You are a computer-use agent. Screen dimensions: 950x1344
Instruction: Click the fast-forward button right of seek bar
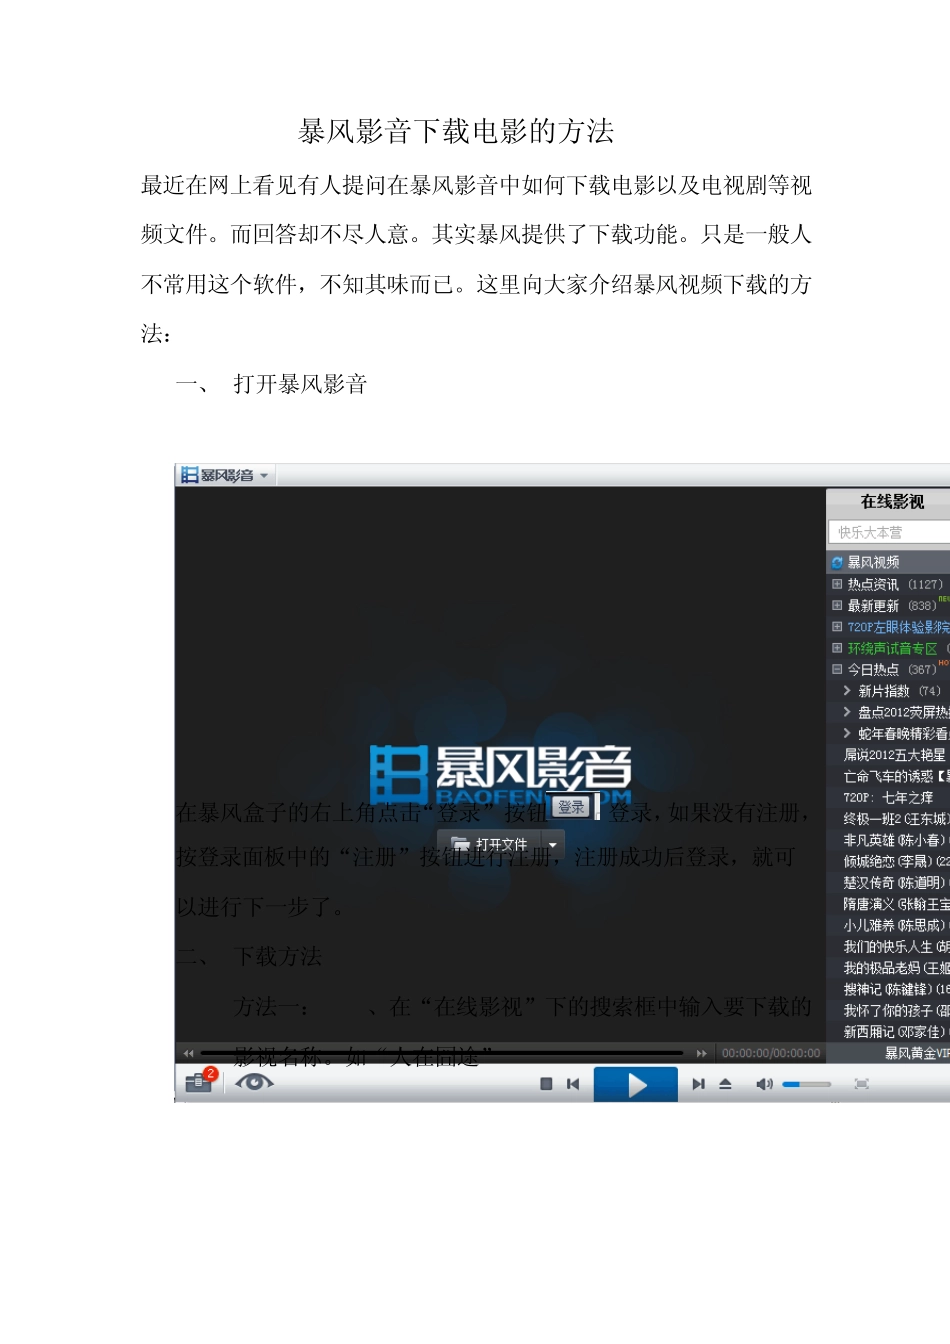(701, 1053)
